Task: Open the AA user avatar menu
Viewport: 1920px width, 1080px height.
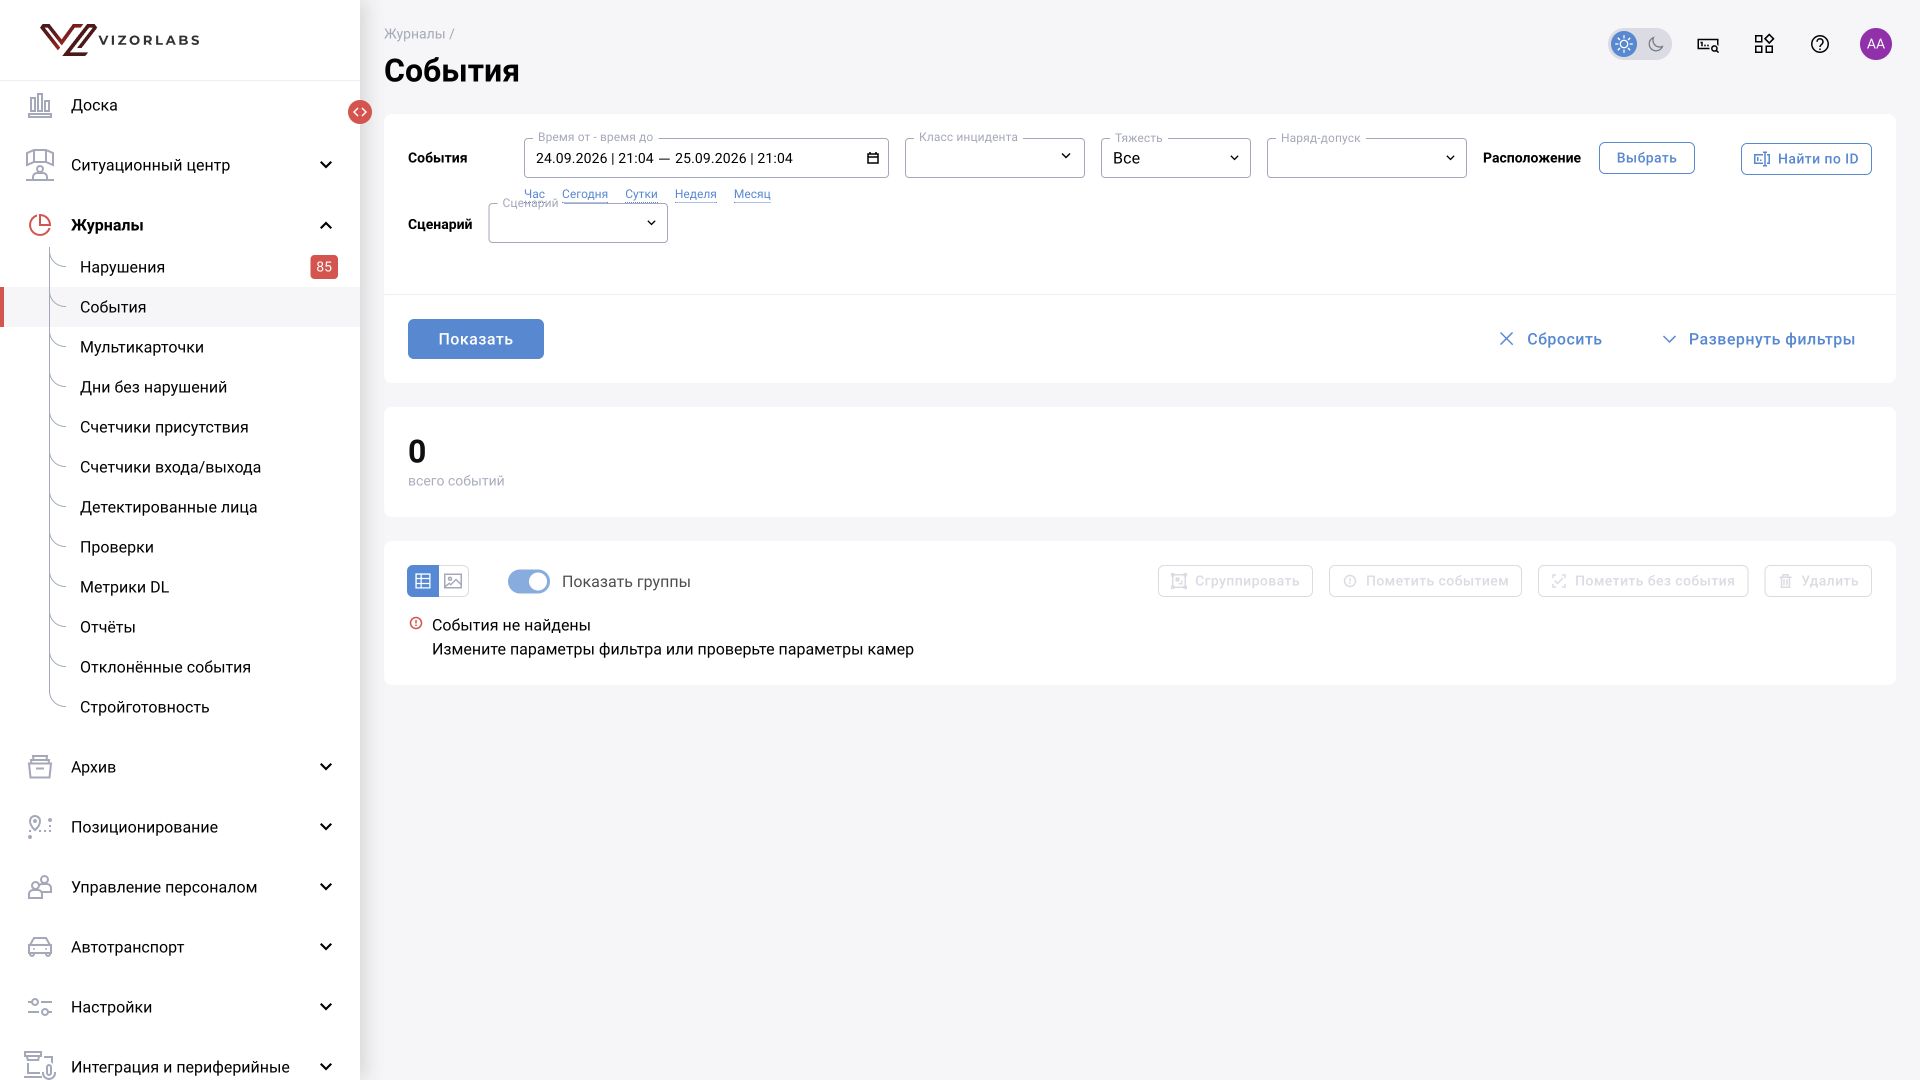Action: pos(1876,44)
